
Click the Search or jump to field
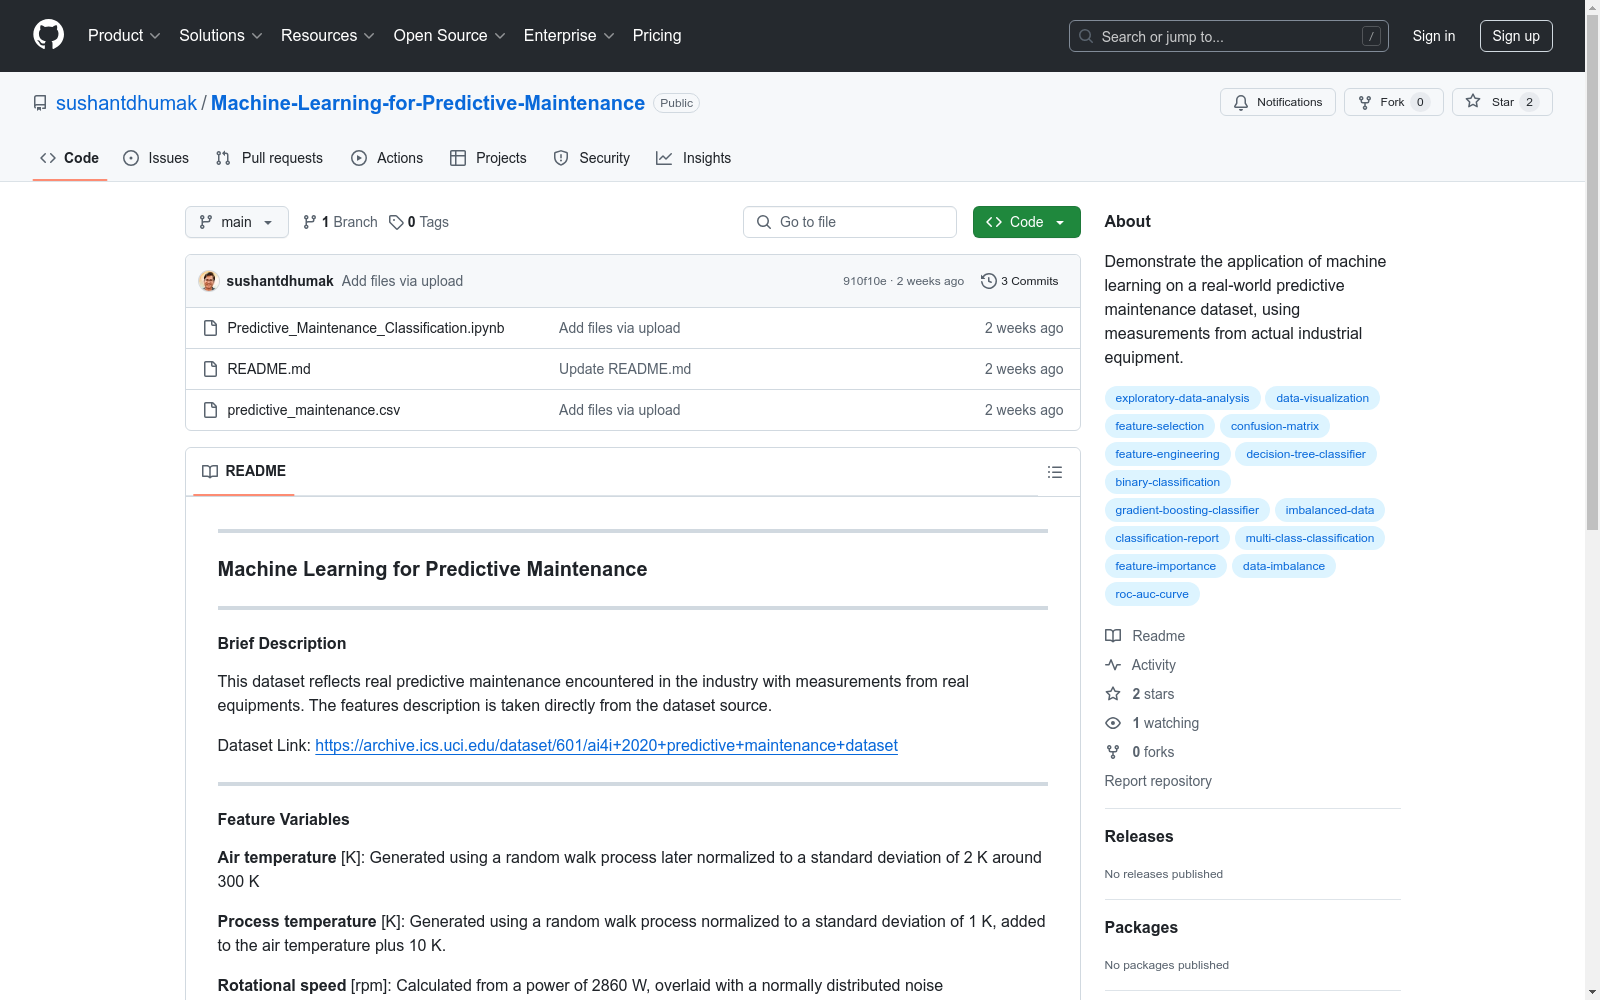point(1229,36)
